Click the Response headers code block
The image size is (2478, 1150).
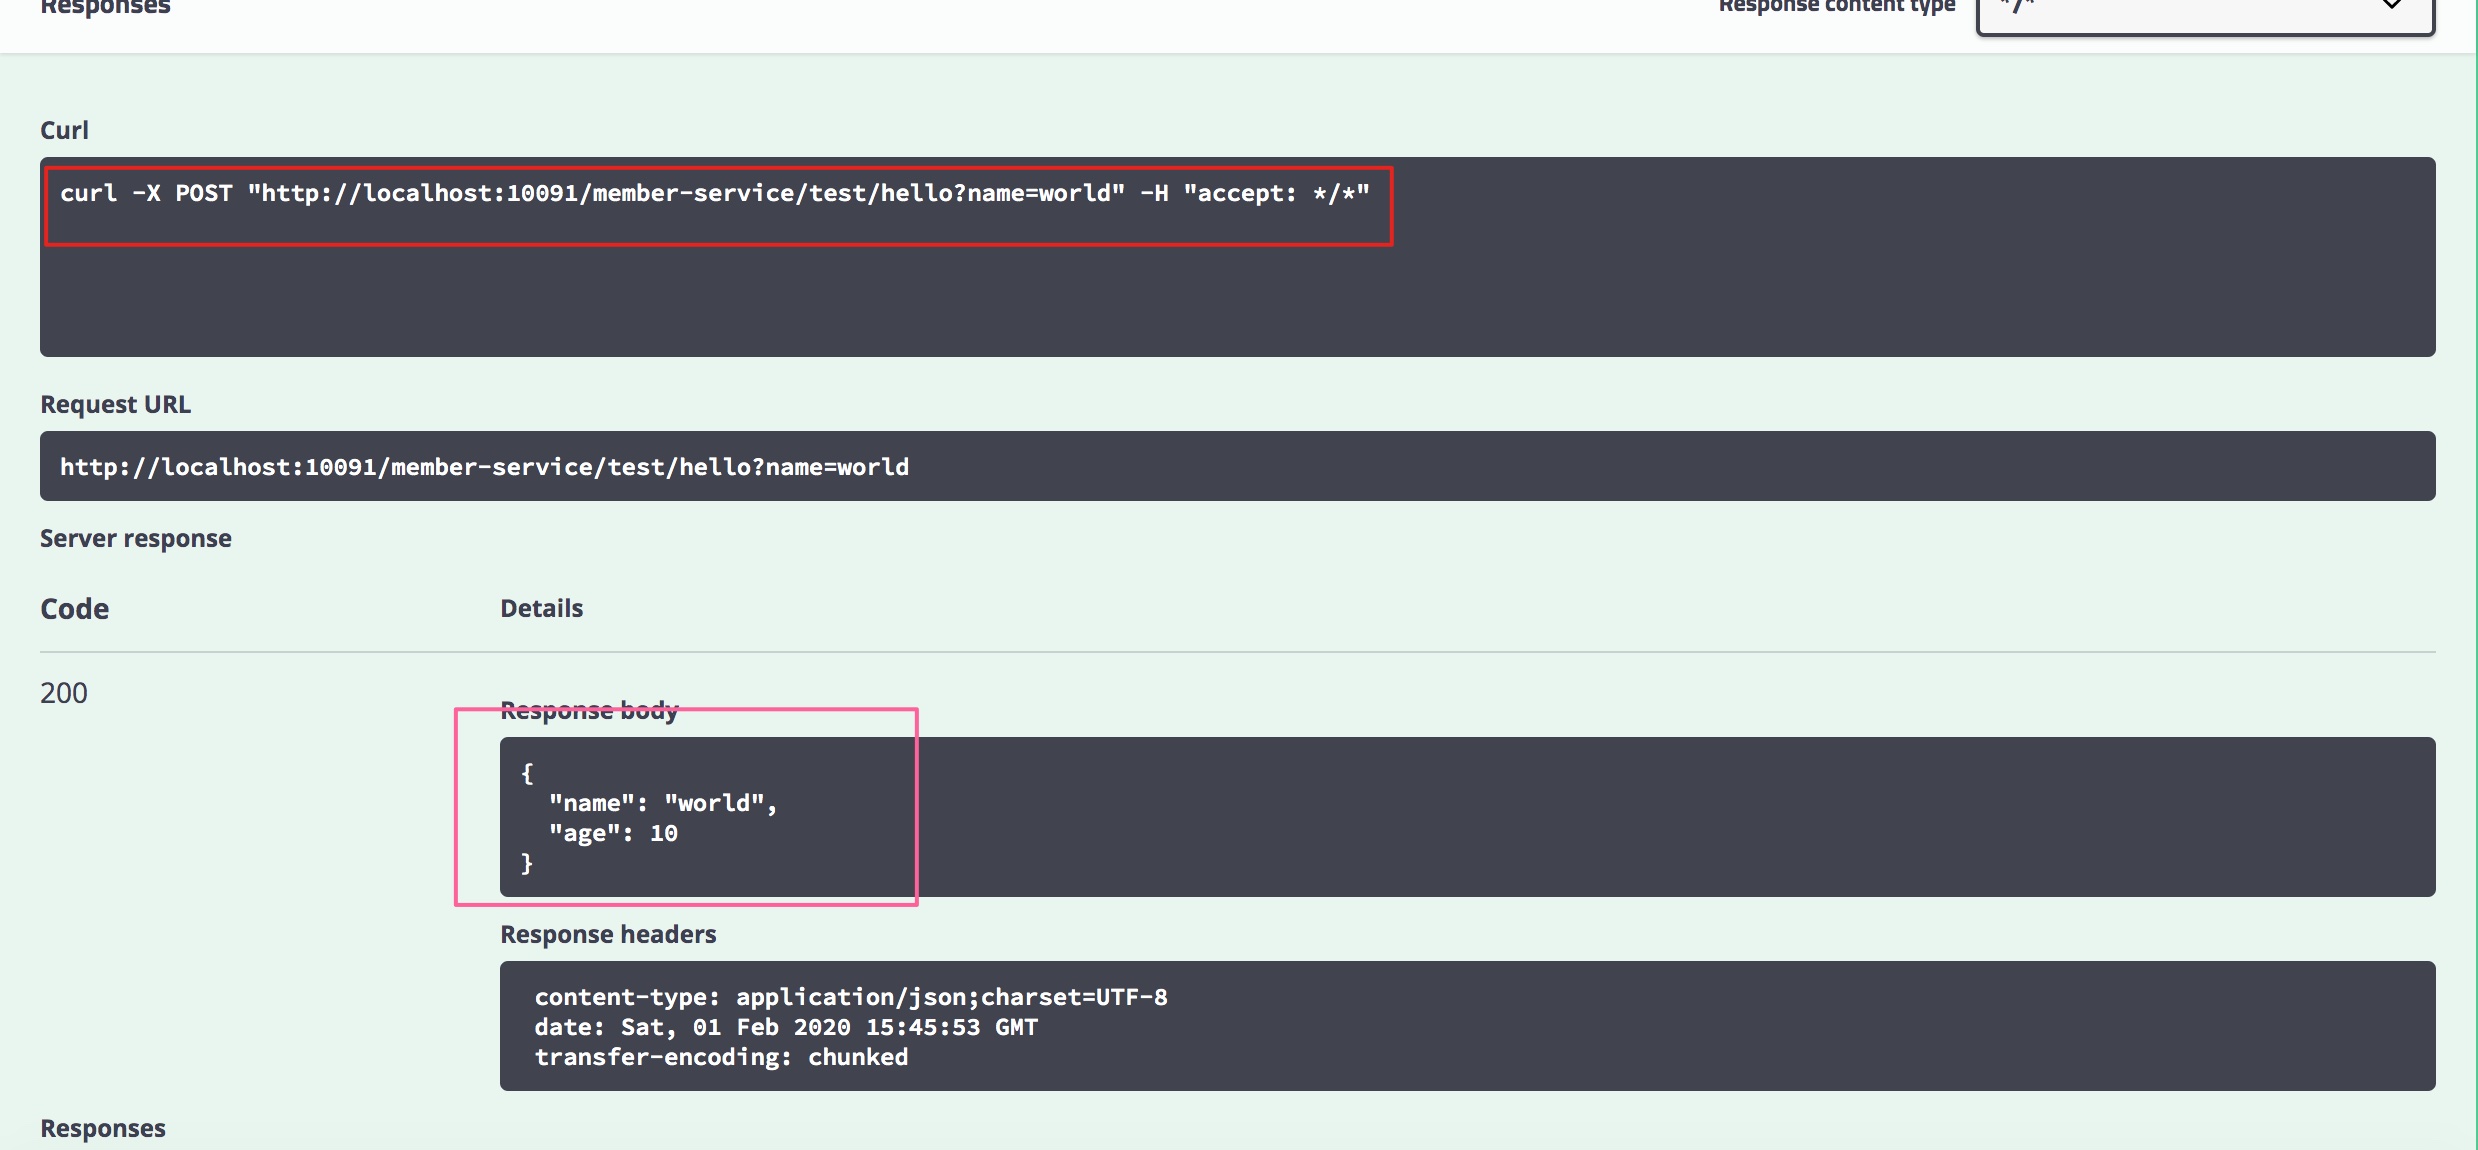1466,1026
